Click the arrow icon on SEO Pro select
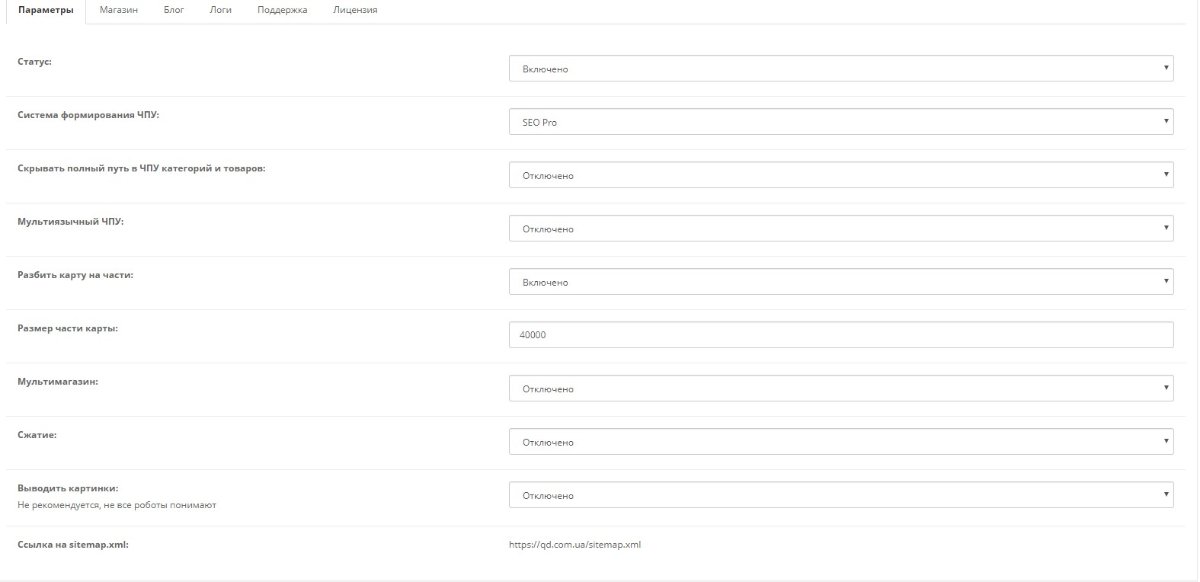Viewport: 1200px width, 582px height. 1166,122
